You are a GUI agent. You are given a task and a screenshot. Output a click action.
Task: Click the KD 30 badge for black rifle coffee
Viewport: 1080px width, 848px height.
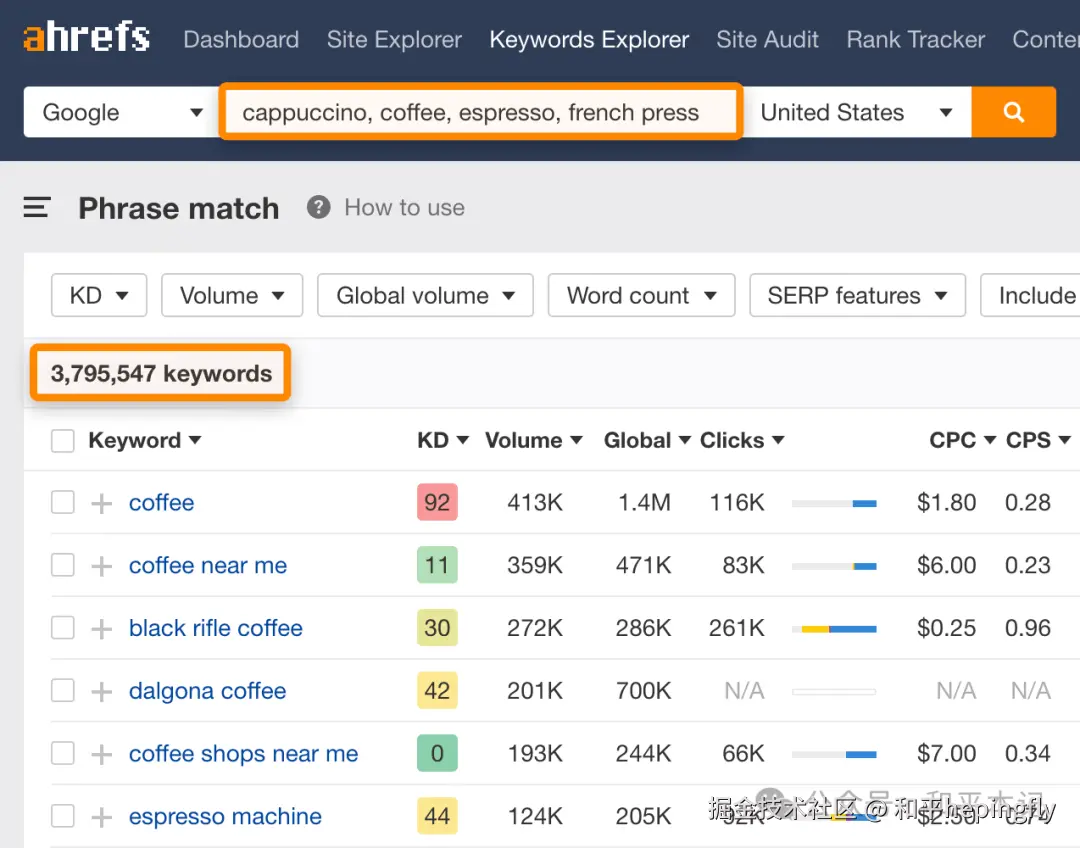(x=437, y=628)
